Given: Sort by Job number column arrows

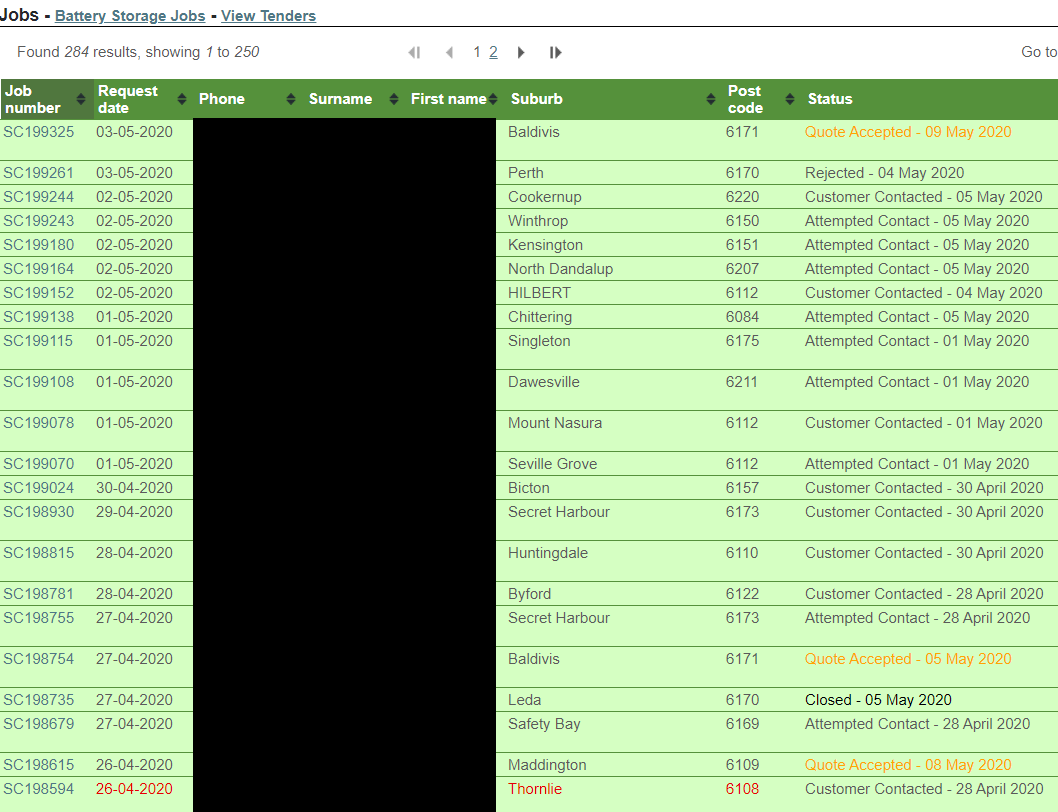Looking at the screenshot, I should pyautogui.click(x=81, y=99).
